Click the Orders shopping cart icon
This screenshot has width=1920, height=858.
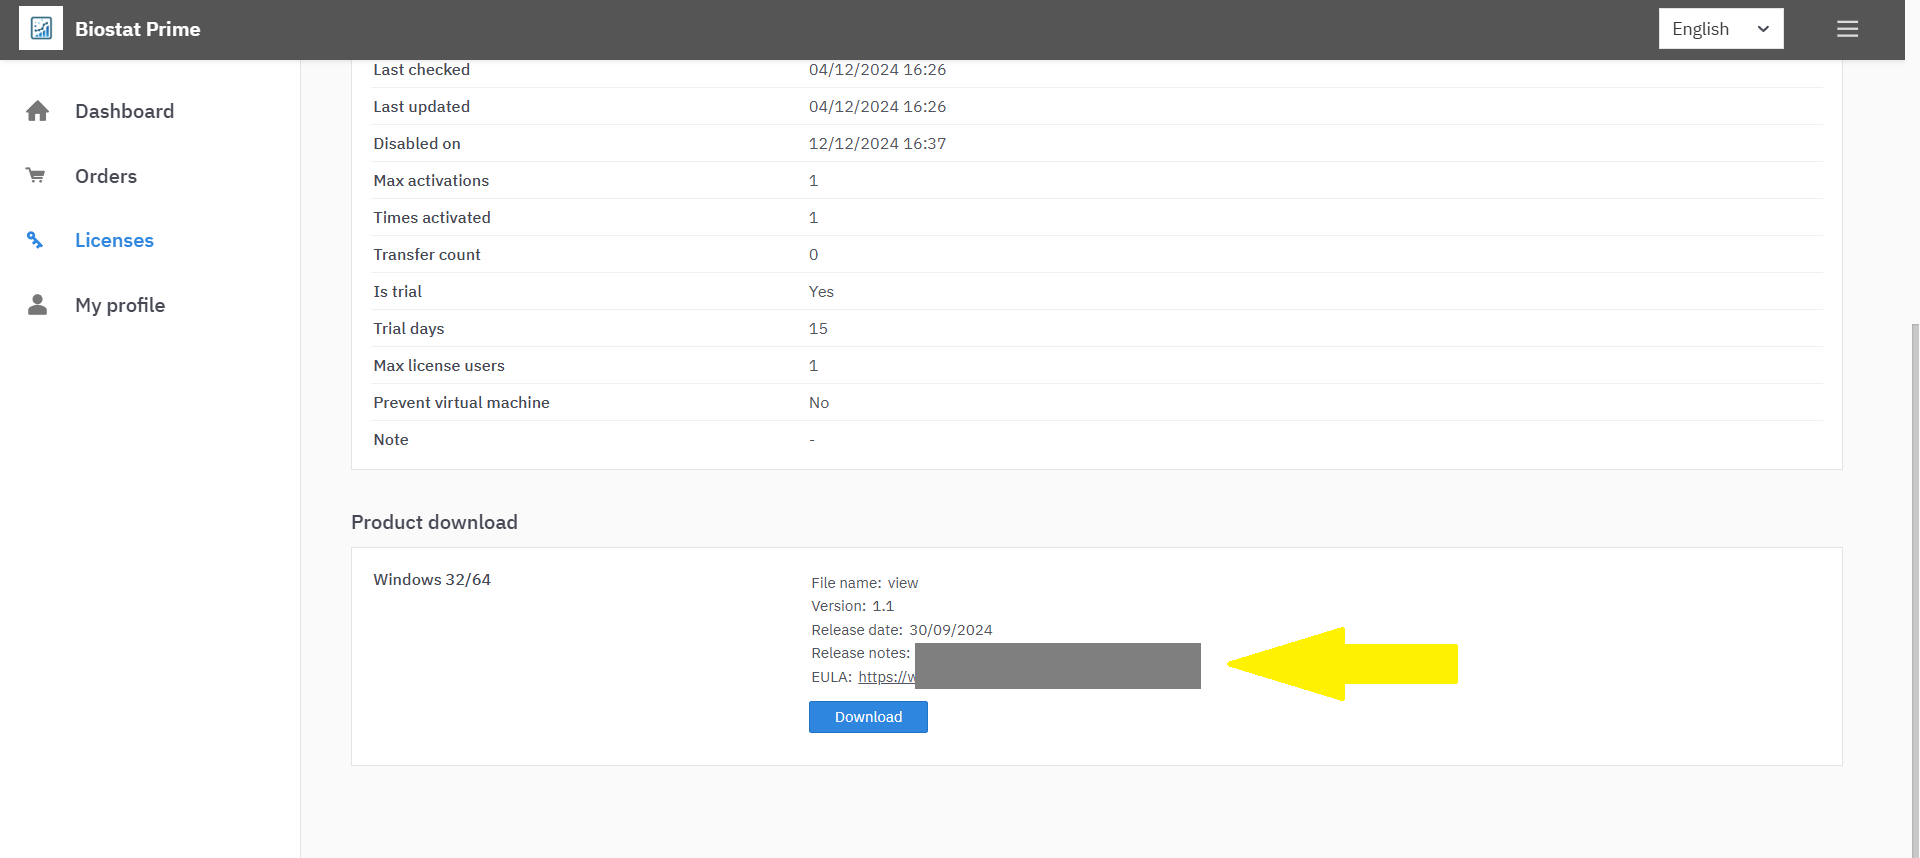click(x=36, y=176)
